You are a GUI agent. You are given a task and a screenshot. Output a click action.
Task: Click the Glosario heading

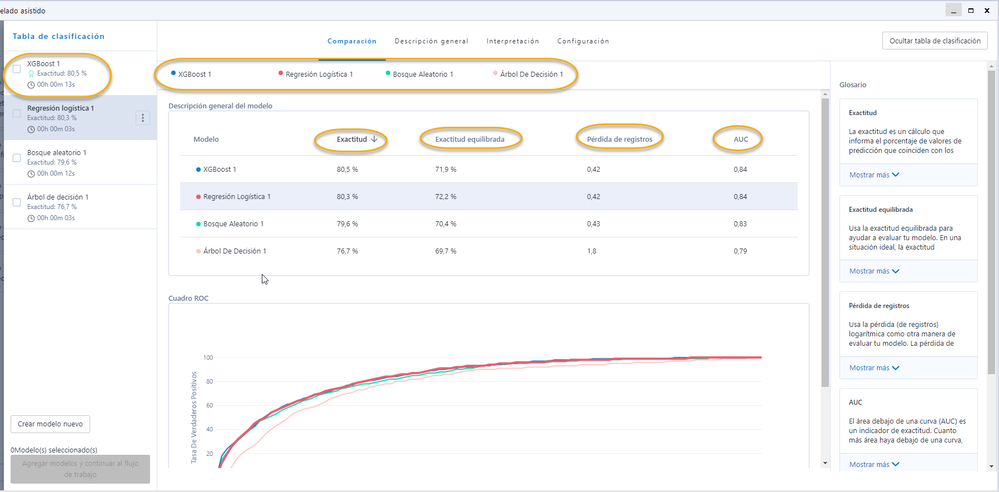click(852, 84)
